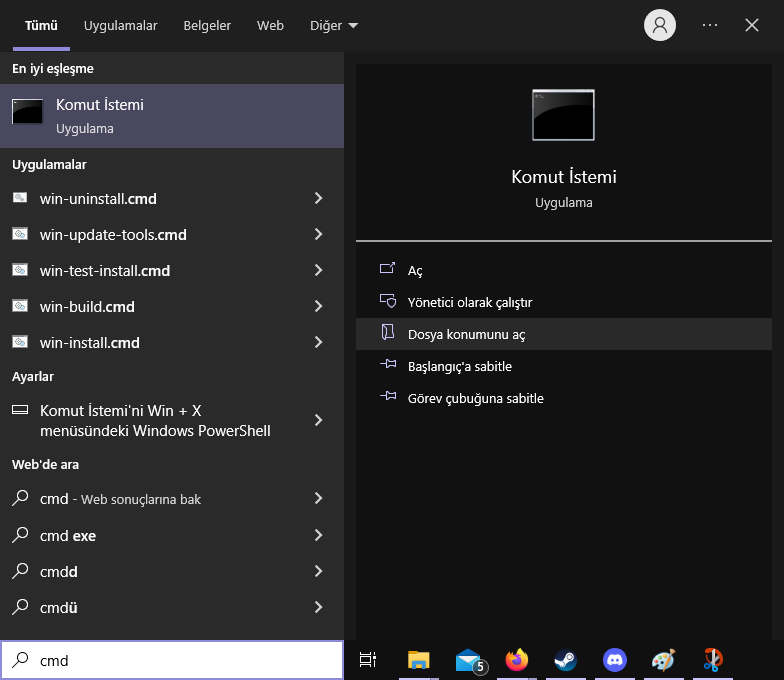Open File Explorer from the taskbar

419,660
